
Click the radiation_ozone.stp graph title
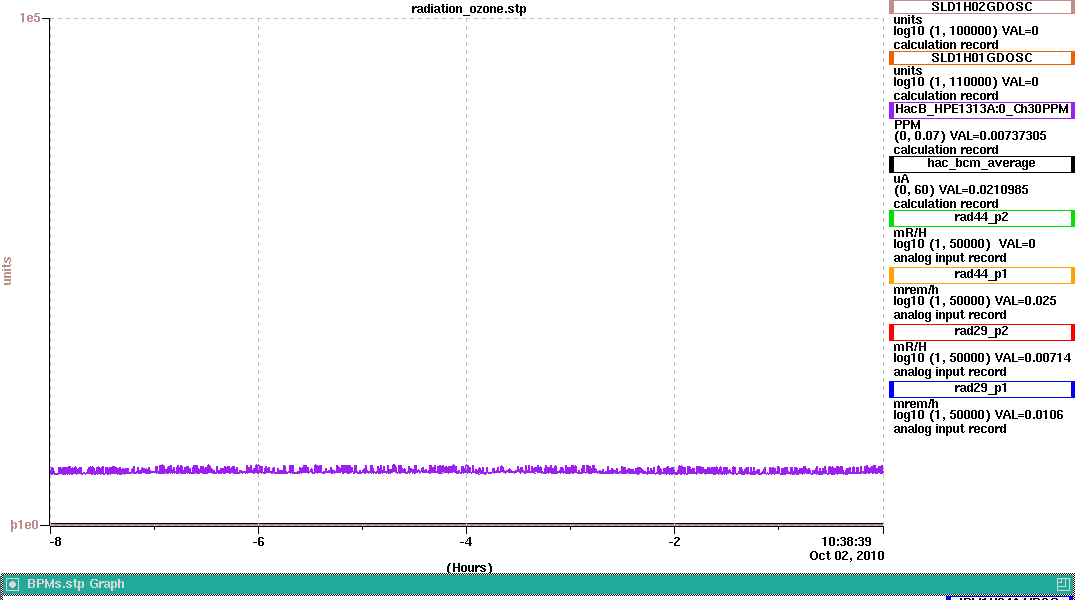tap(469, 9)
